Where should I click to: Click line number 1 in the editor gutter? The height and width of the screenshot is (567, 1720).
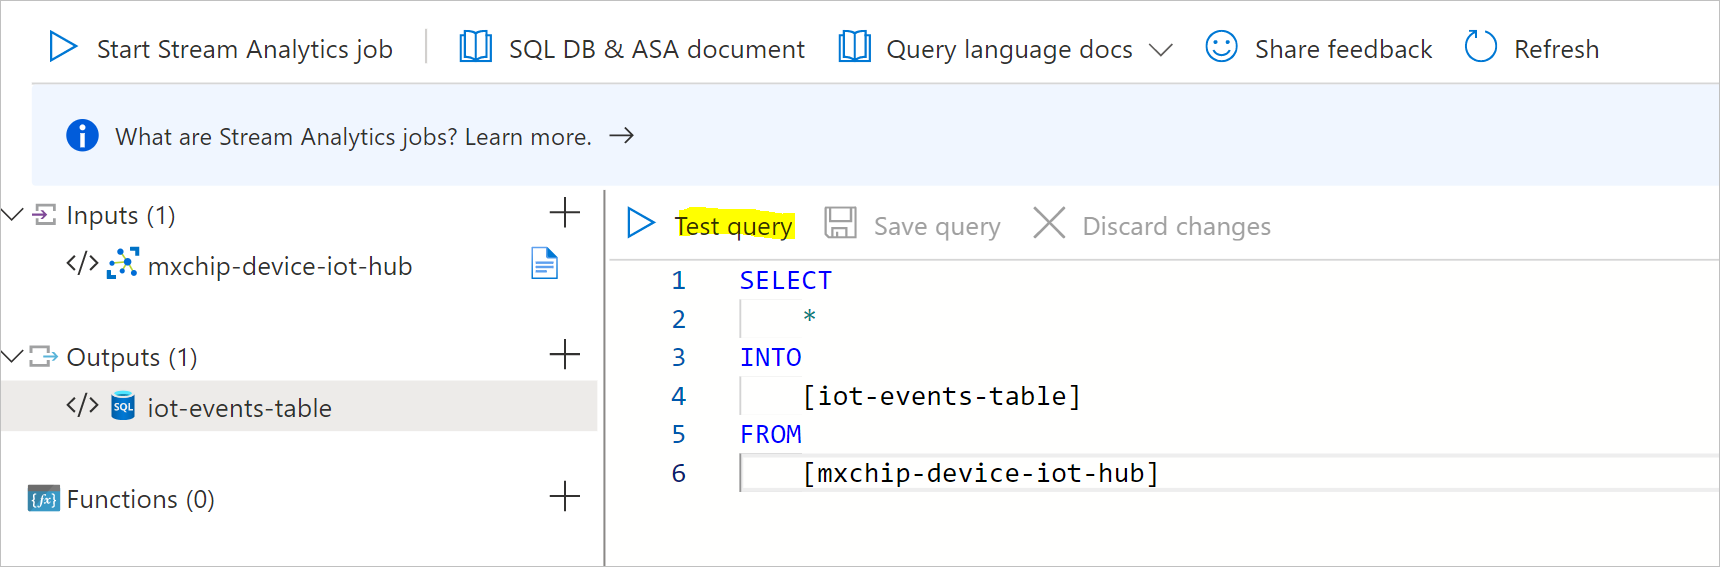[679, 280]
